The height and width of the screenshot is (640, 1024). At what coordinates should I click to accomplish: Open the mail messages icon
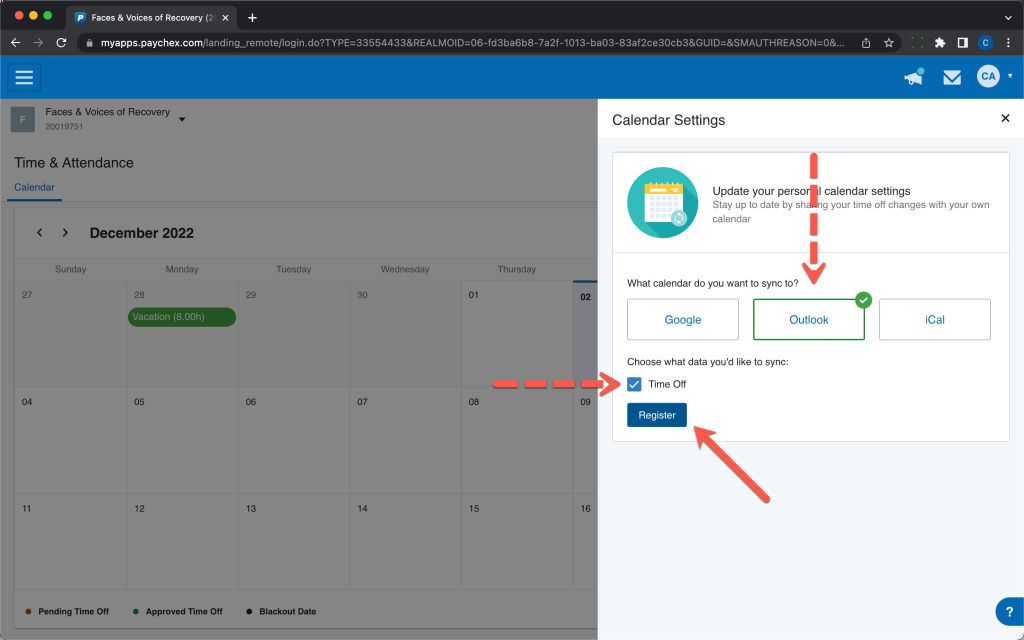coord(952,77)
